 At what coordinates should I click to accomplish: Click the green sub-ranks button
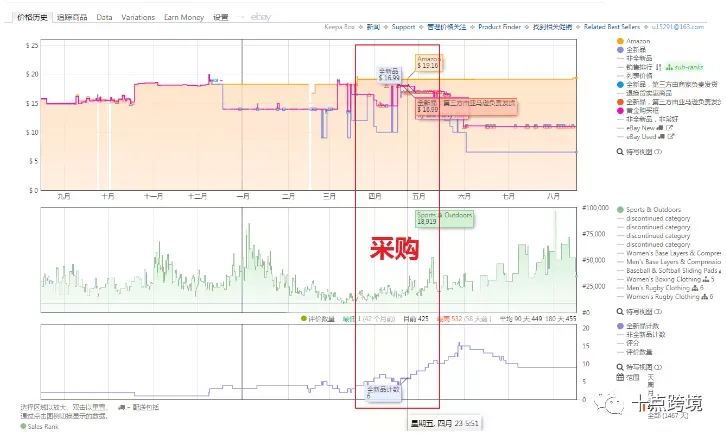(x=684, y=67)
